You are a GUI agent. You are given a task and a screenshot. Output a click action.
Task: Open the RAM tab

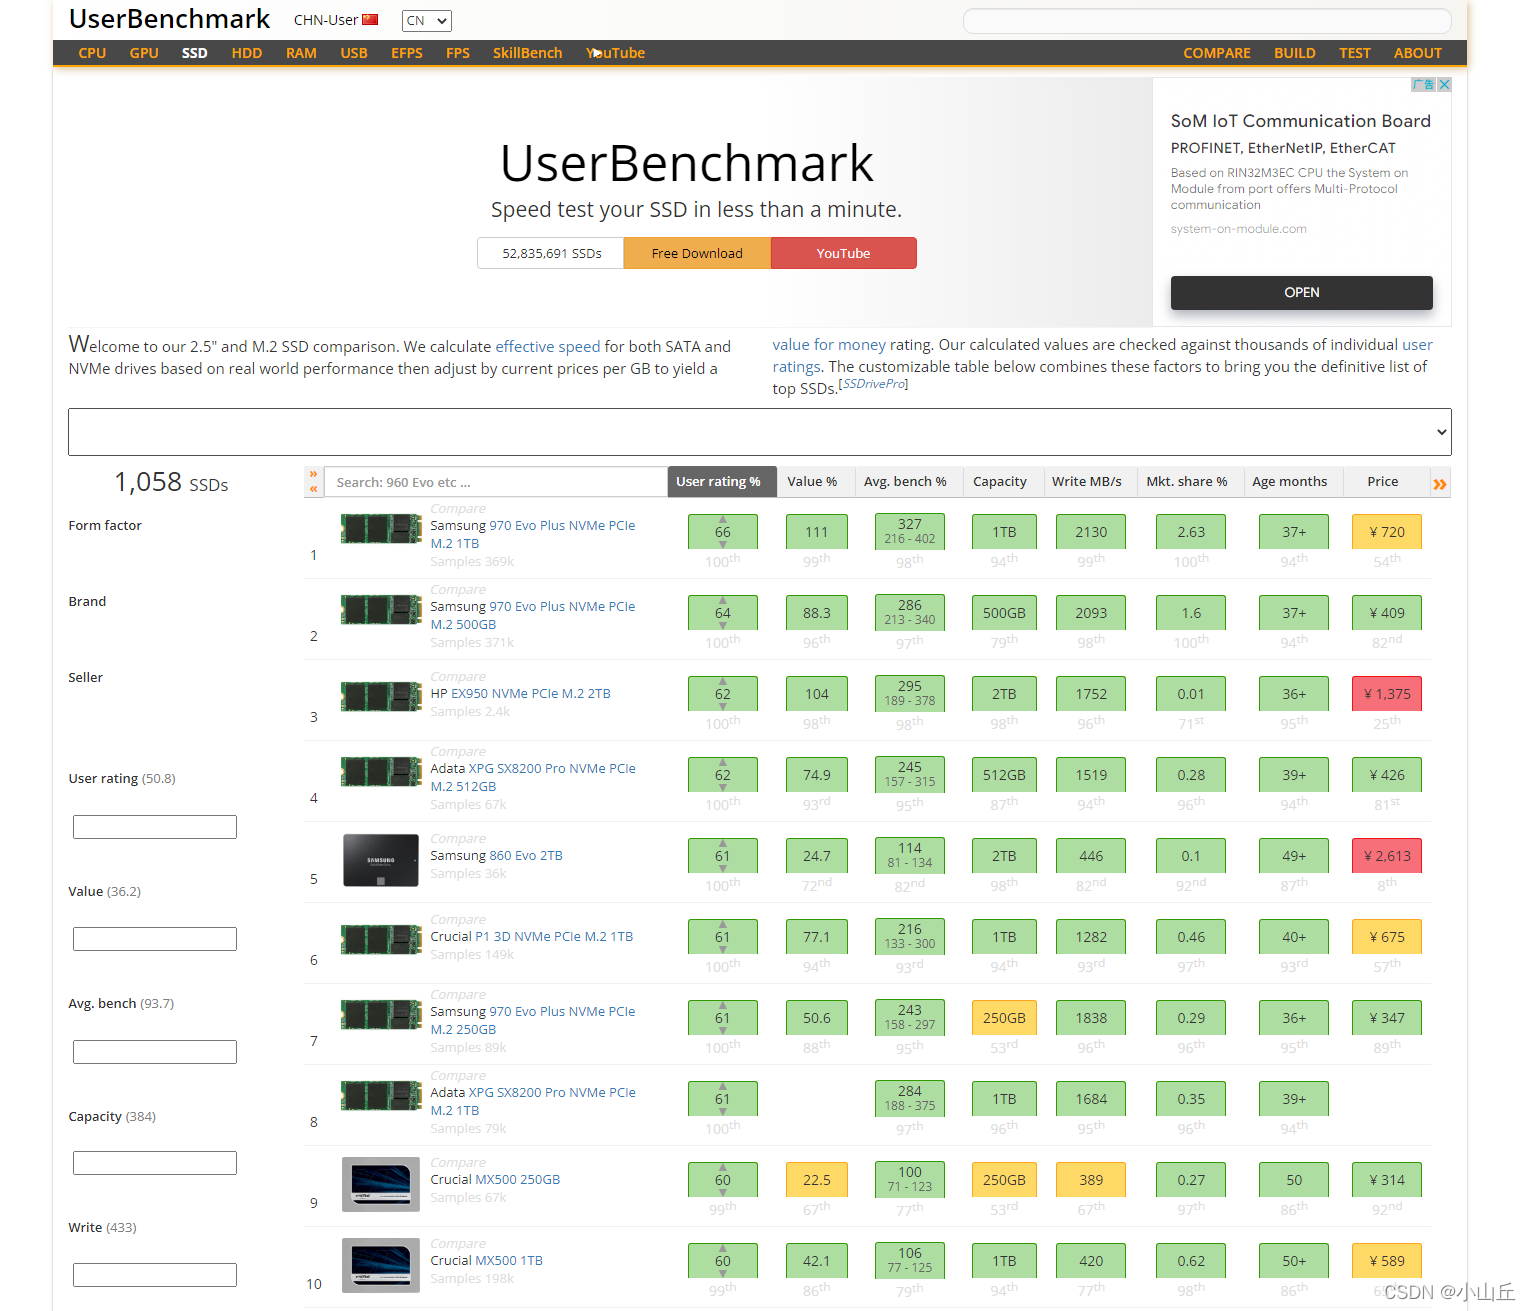301,53
